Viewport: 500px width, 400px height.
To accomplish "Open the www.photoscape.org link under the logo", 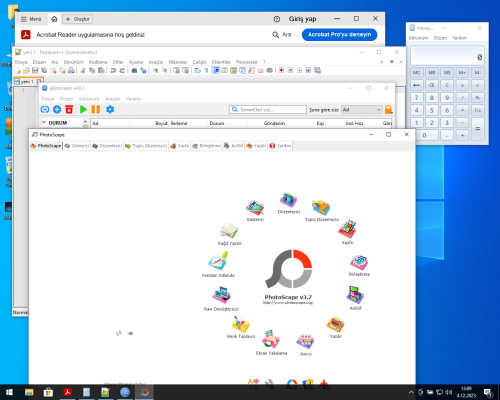I will point(288,303).
